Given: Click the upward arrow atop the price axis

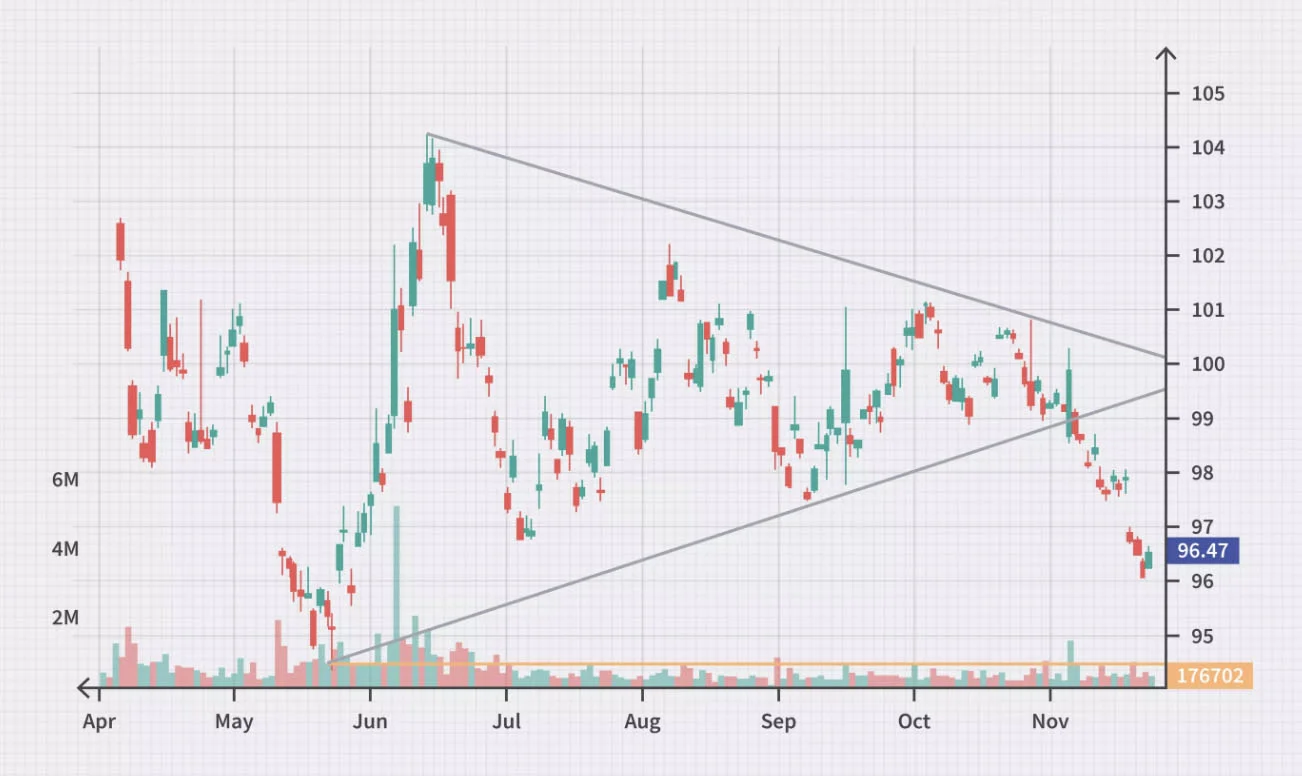Looking at the screenshot, I should [x=1166, y=55].
